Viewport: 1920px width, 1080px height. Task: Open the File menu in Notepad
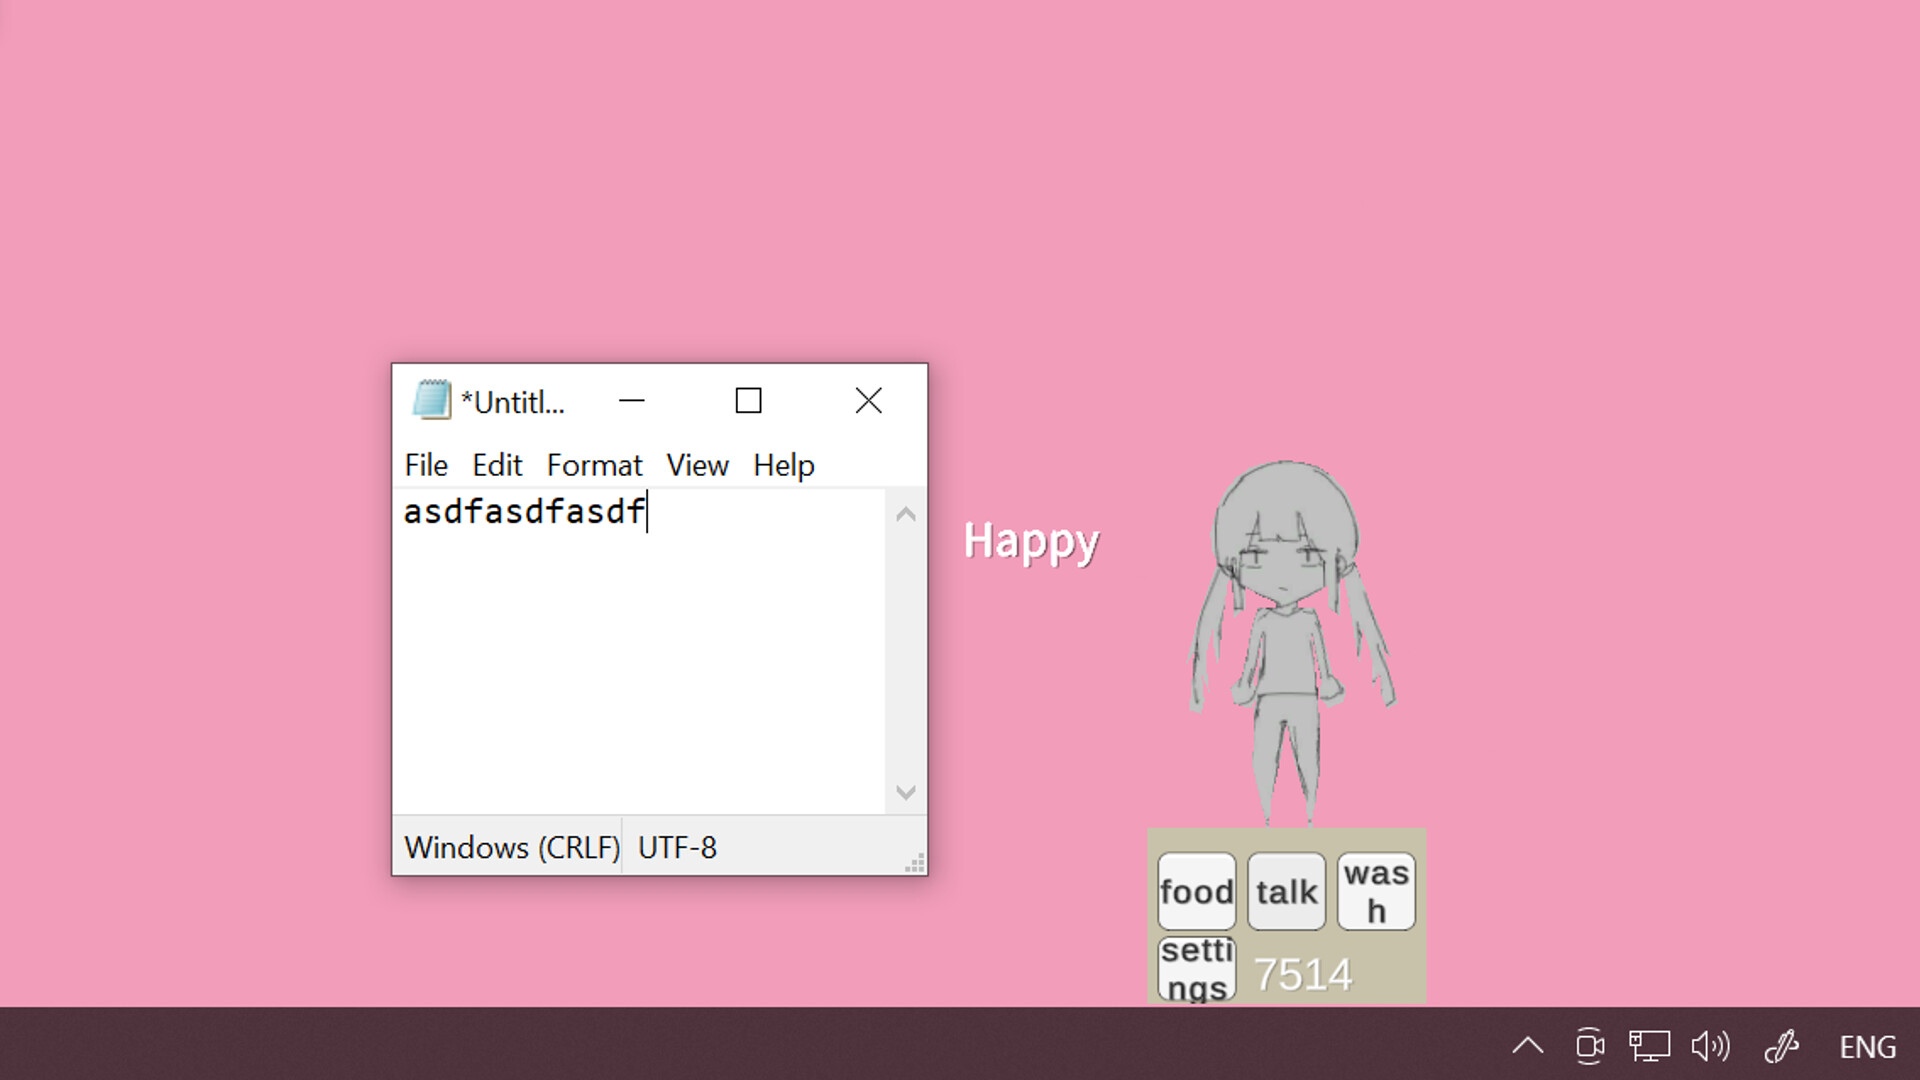tap(426, 465)
